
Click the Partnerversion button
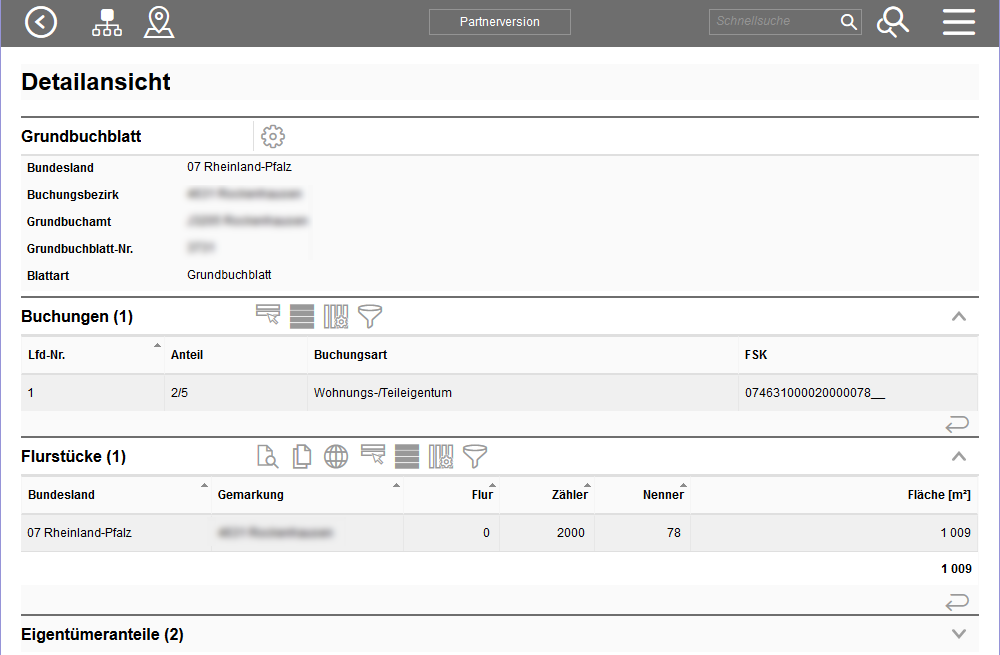click(499, 22)
